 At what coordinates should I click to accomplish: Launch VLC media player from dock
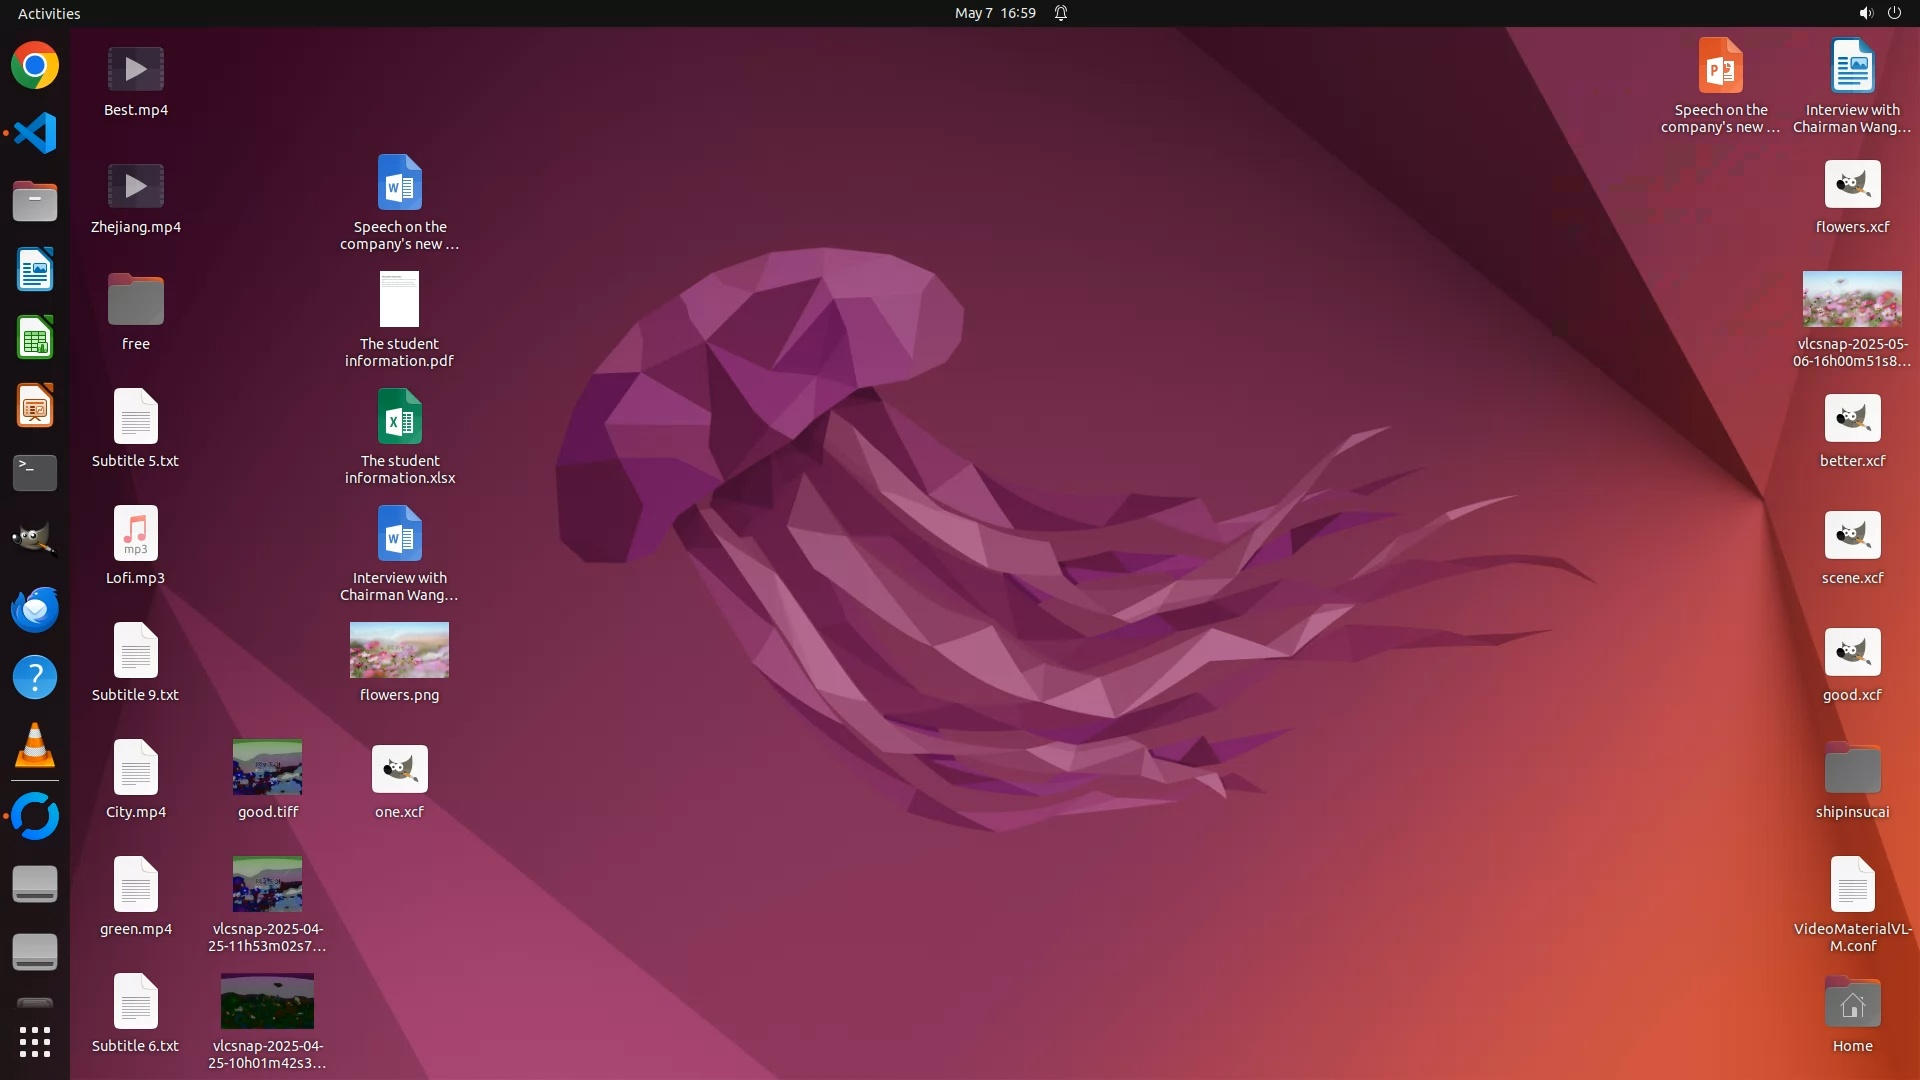point(35,746)
